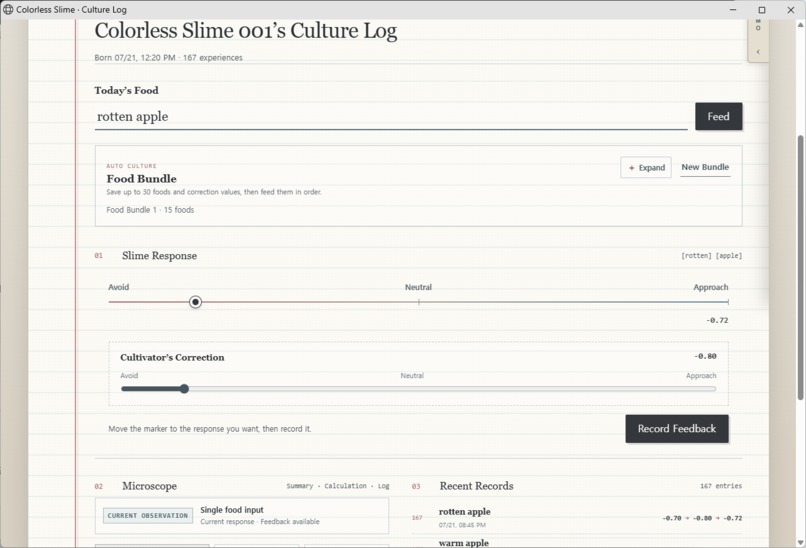806x548 pixels.
Task: Maximize the Culture Log window
Action: click(762, 10)
